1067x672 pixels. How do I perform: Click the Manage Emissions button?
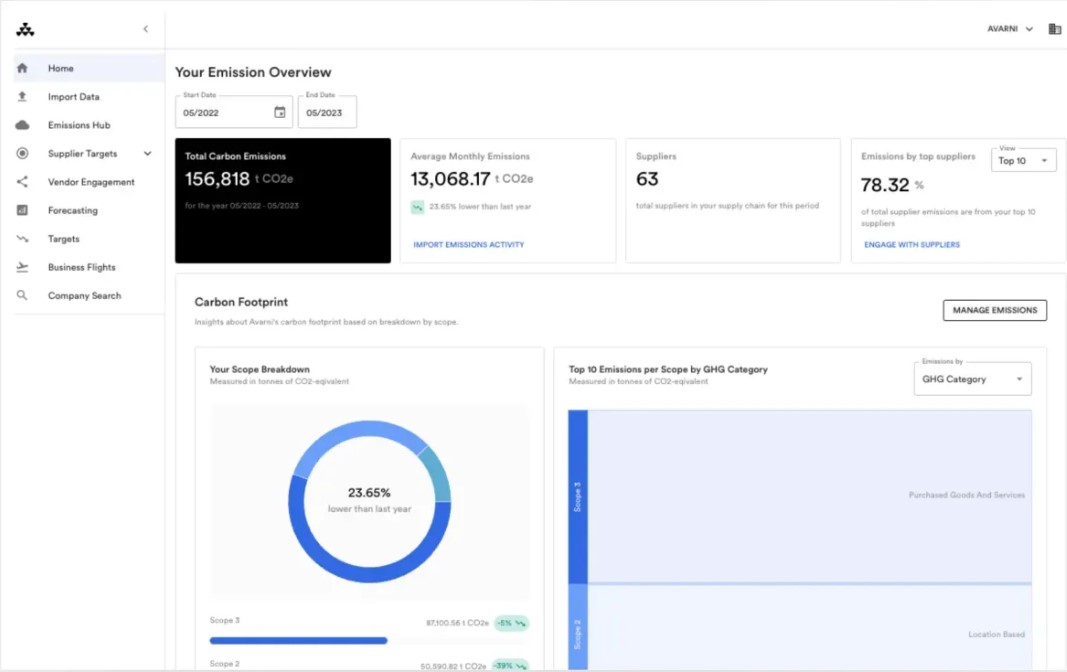994,311
